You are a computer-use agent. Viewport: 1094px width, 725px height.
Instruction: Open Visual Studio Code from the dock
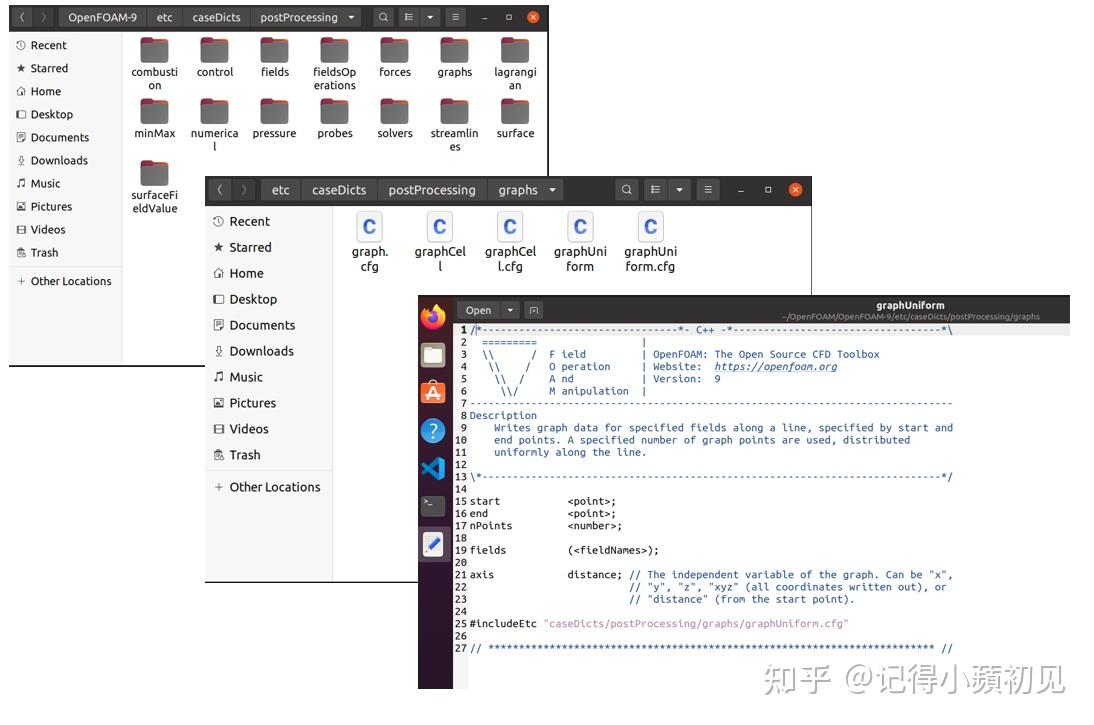coord(433,468)
